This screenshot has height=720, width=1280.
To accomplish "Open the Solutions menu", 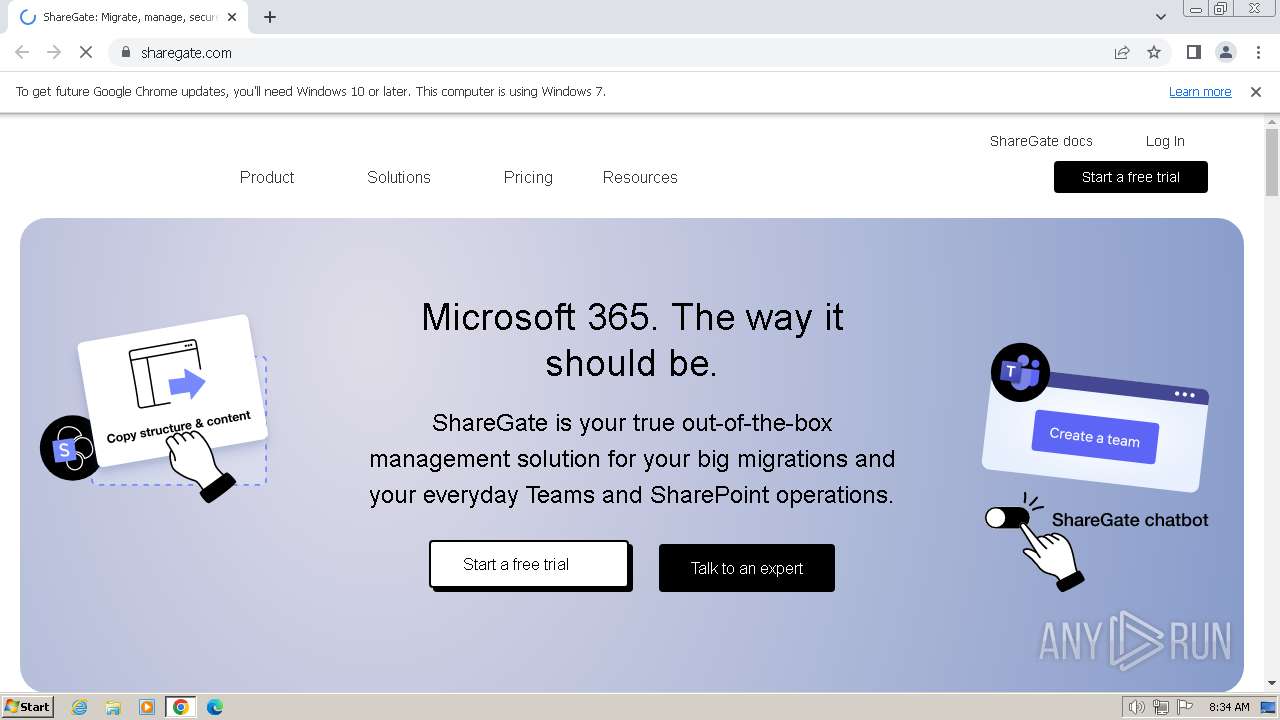I will tap(399, 177).
